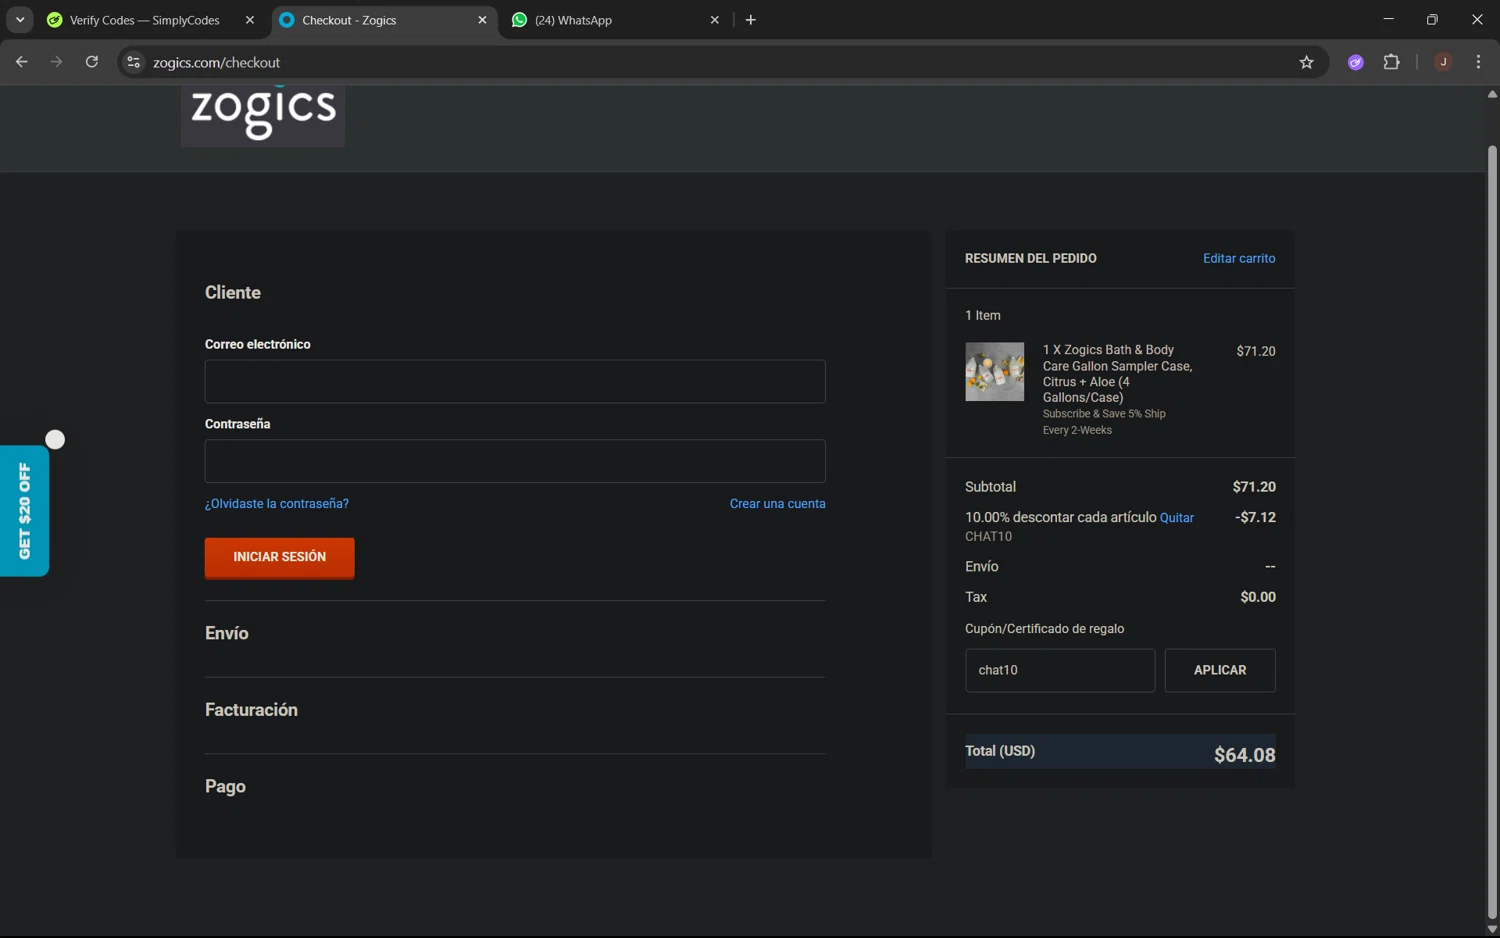Open Chrome three-dot menu
This screenshot has height=938, width=1500.
(1478, 62)
